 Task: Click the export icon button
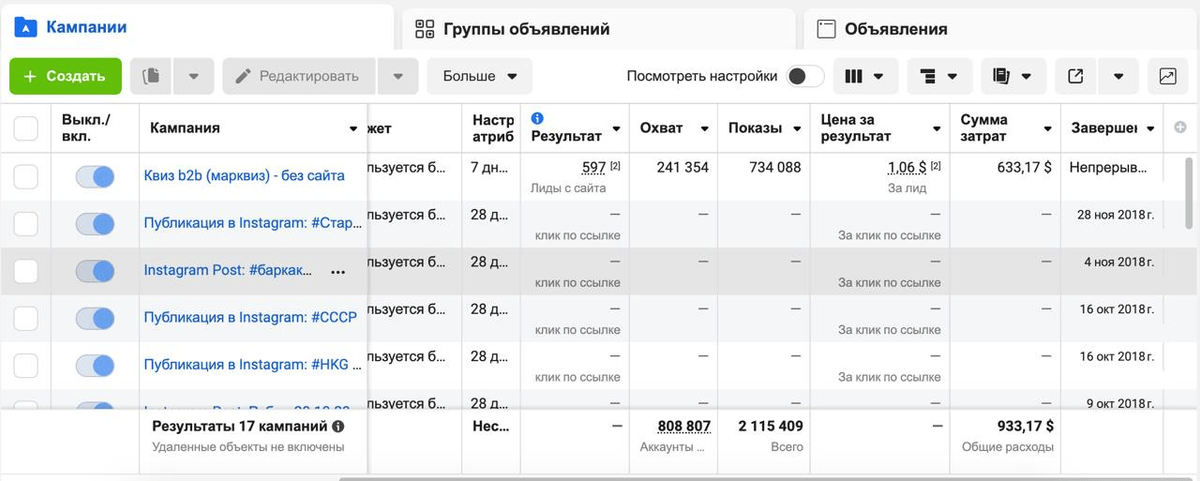[1076, 76]
